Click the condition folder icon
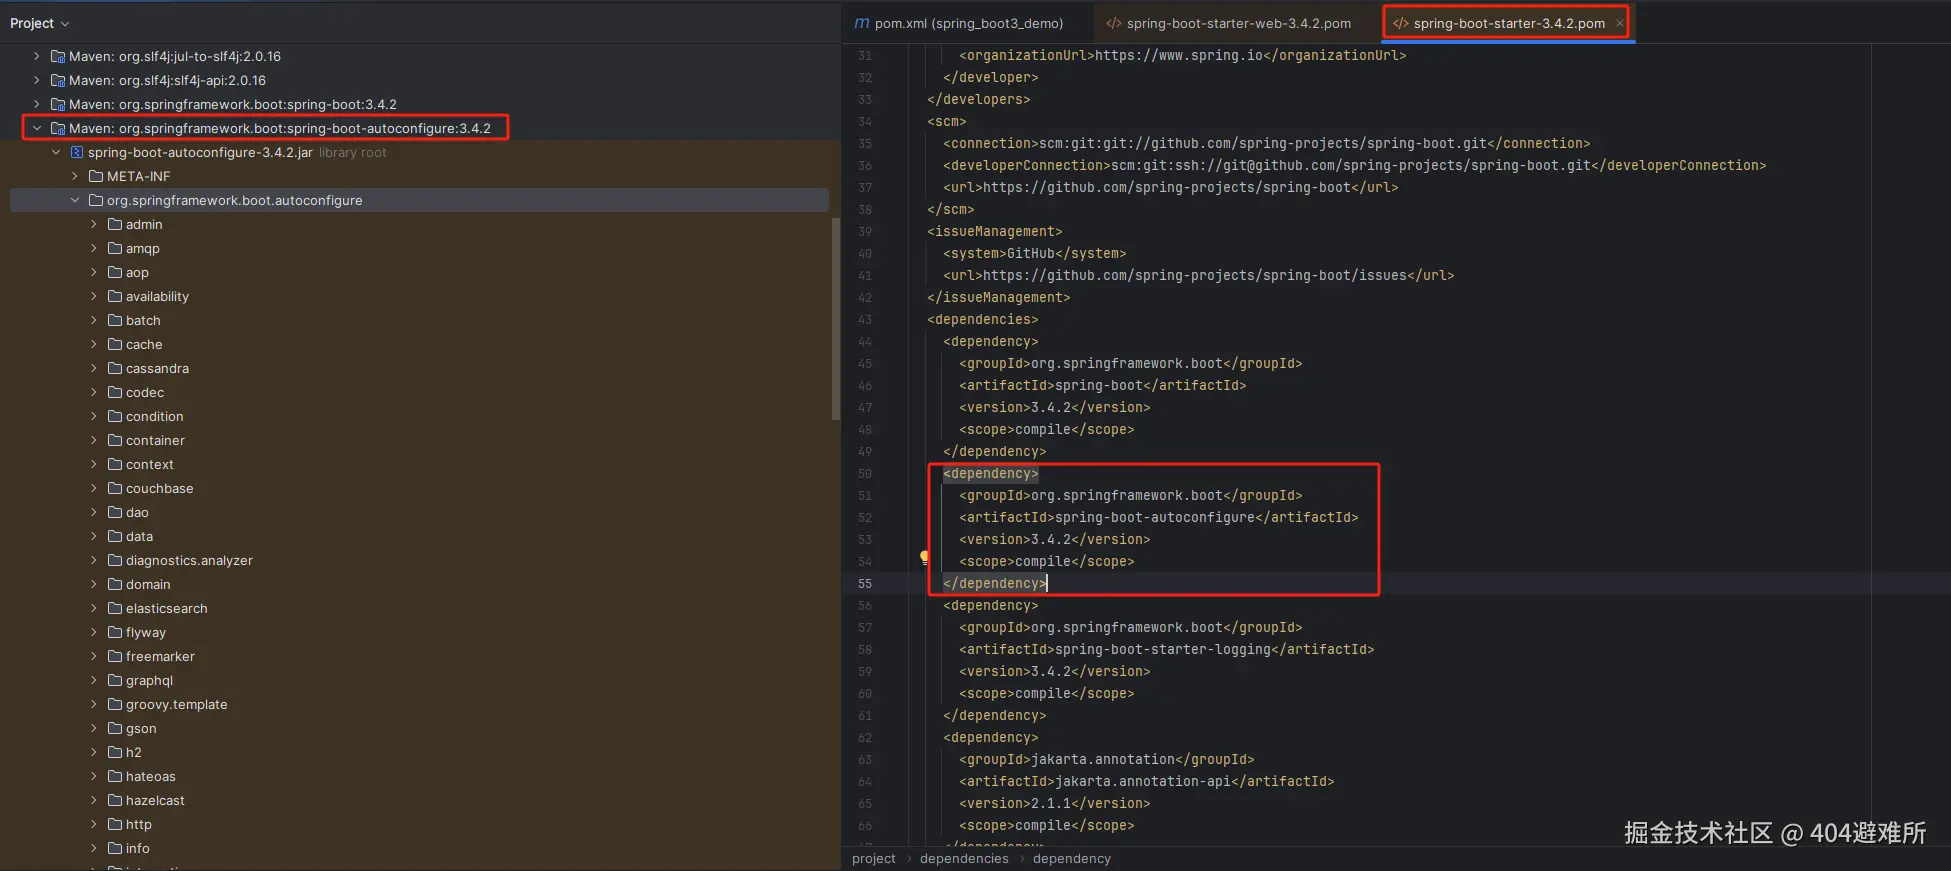Viewport: 1951px width, 871px height. click(x=115, y=416)
